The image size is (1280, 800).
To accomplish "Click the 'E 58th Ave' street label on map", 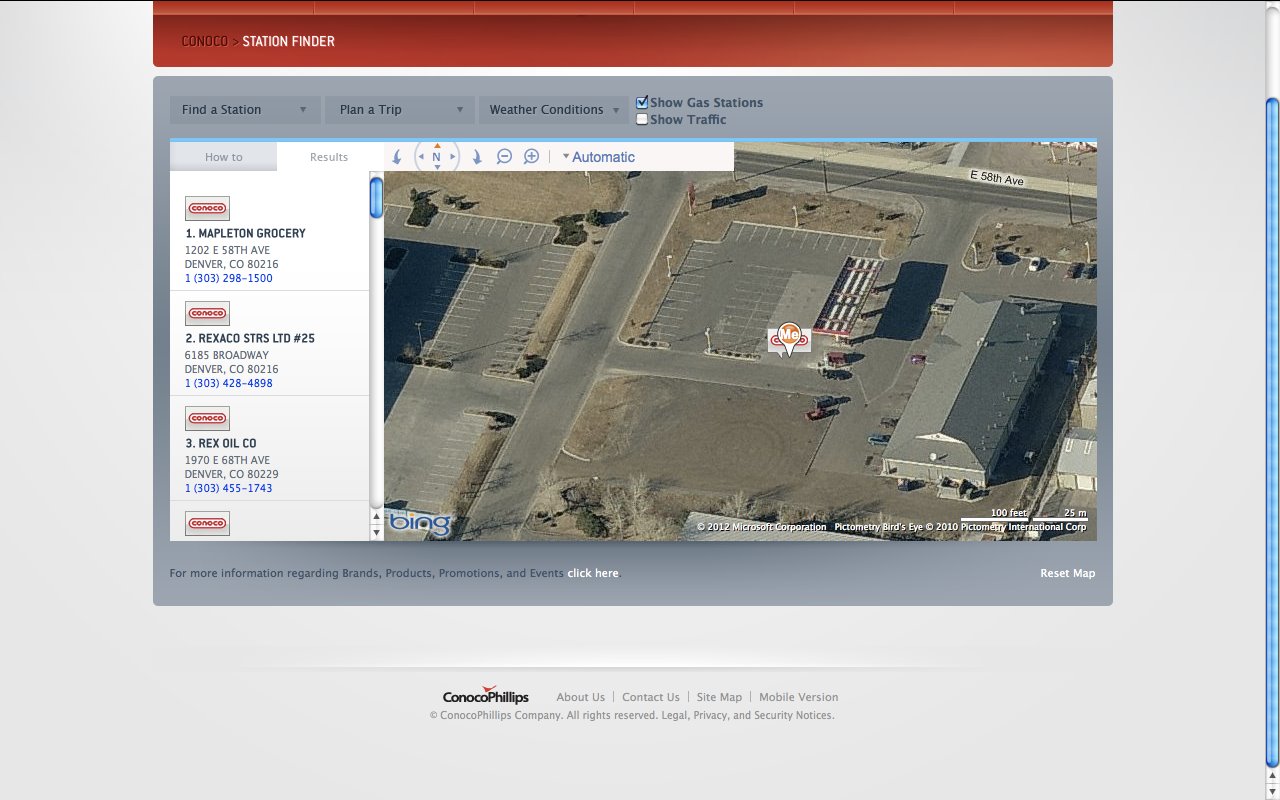I will tap(997, 178).
